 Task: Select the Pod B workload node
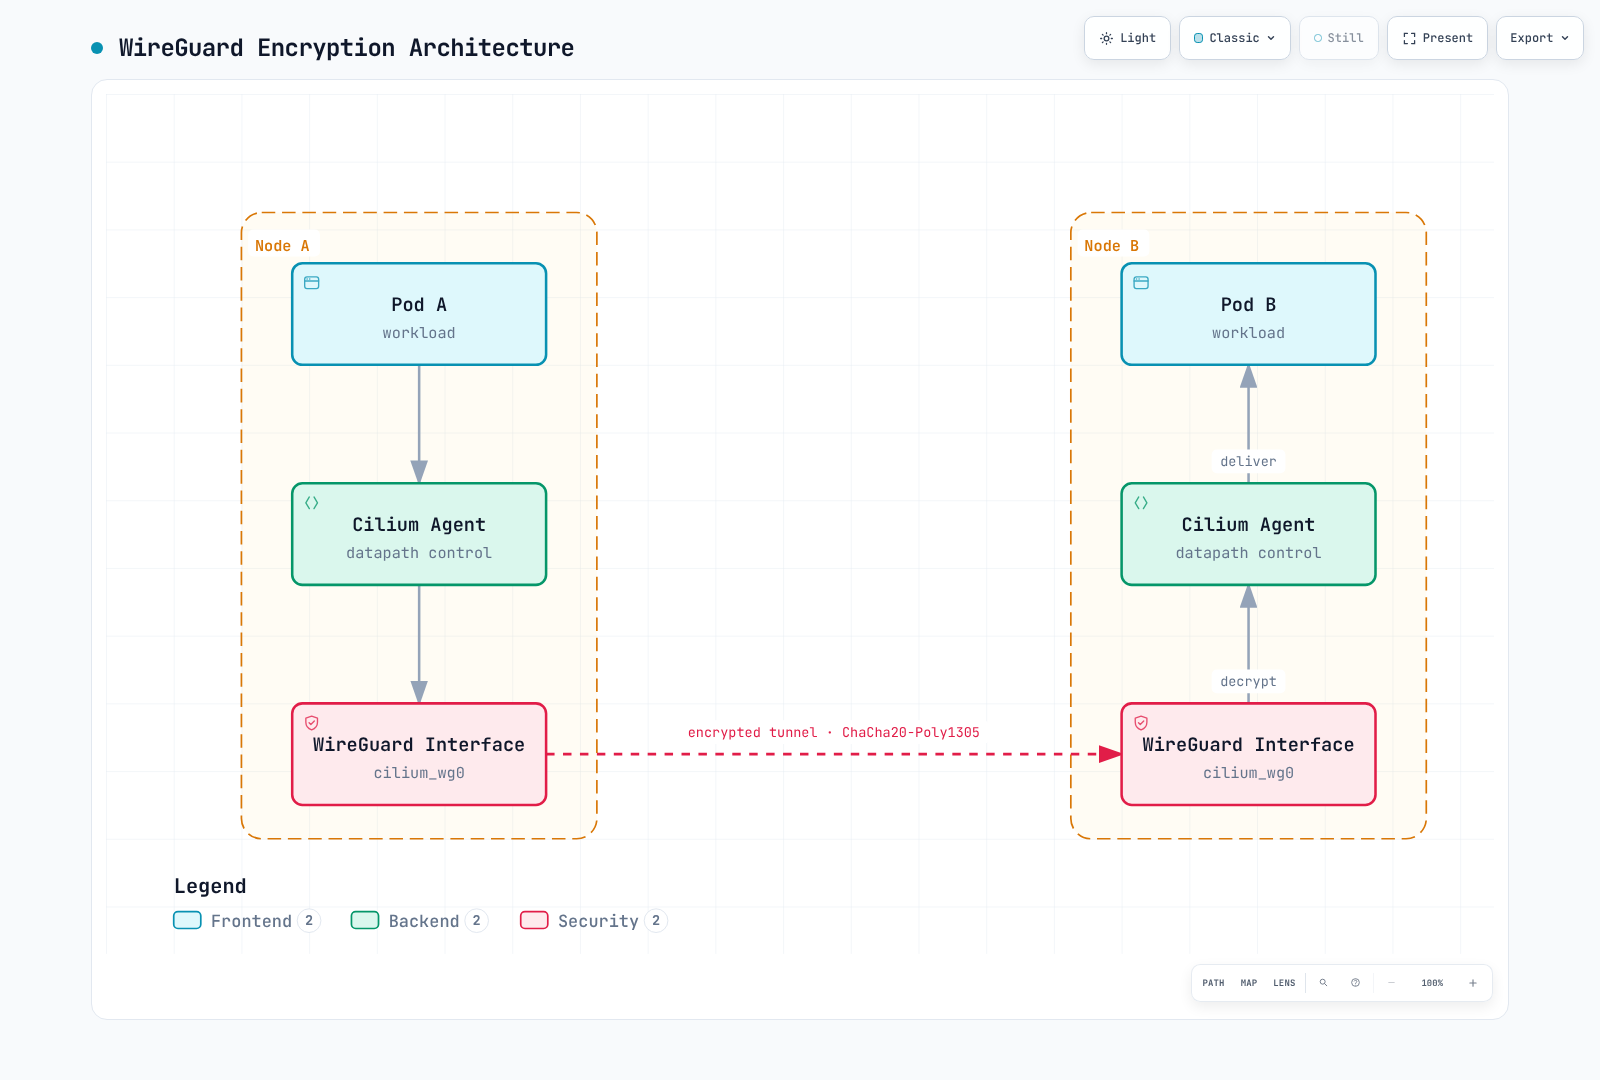[1248, 314]
